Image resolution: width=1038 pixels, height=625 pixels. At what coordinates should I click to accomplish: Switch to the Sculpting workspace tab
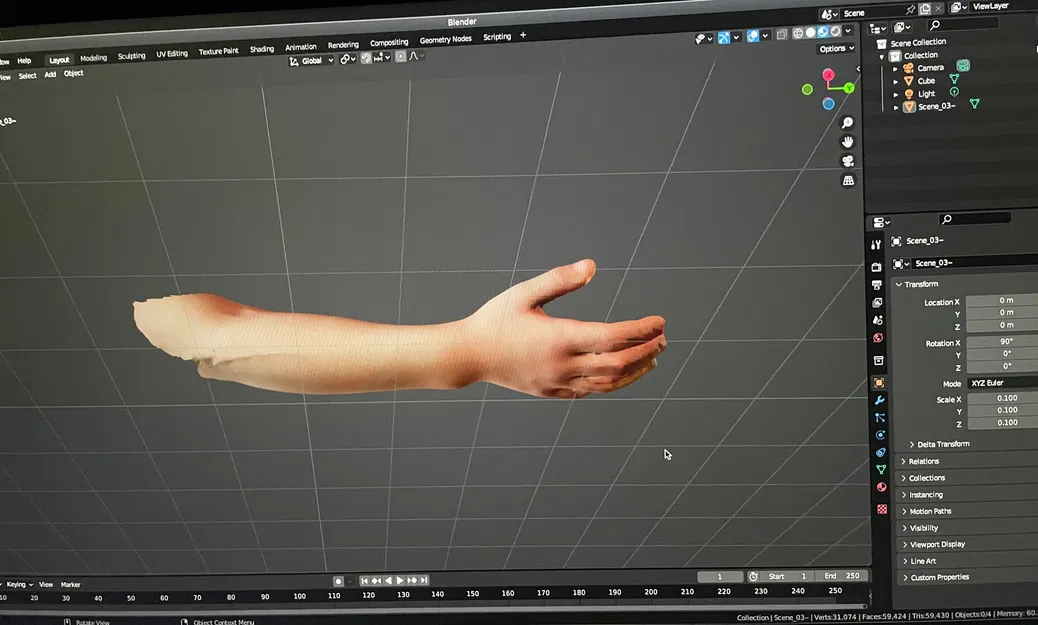point(131,56)
